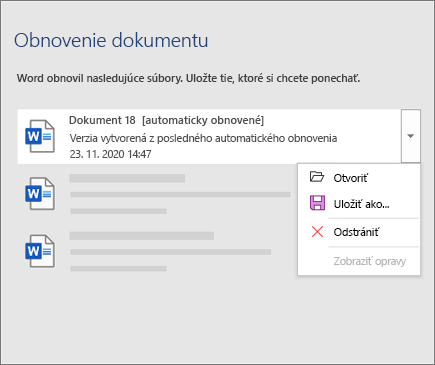Choose Odstrániť from the context menu

click(359, 232)
